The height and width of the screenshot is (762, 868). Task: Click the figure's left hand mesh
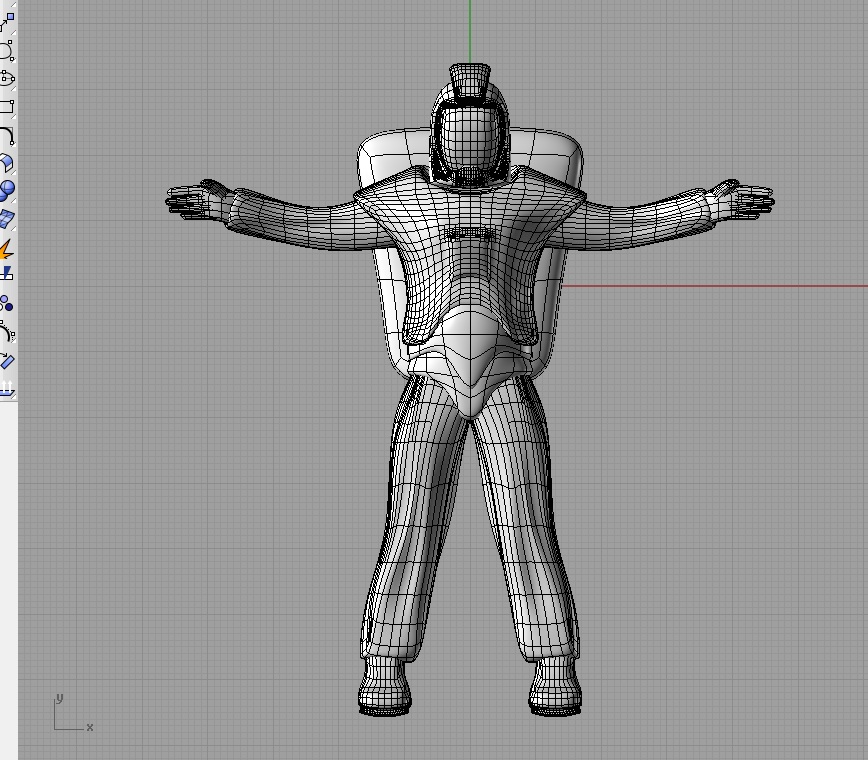pos(743,199)
